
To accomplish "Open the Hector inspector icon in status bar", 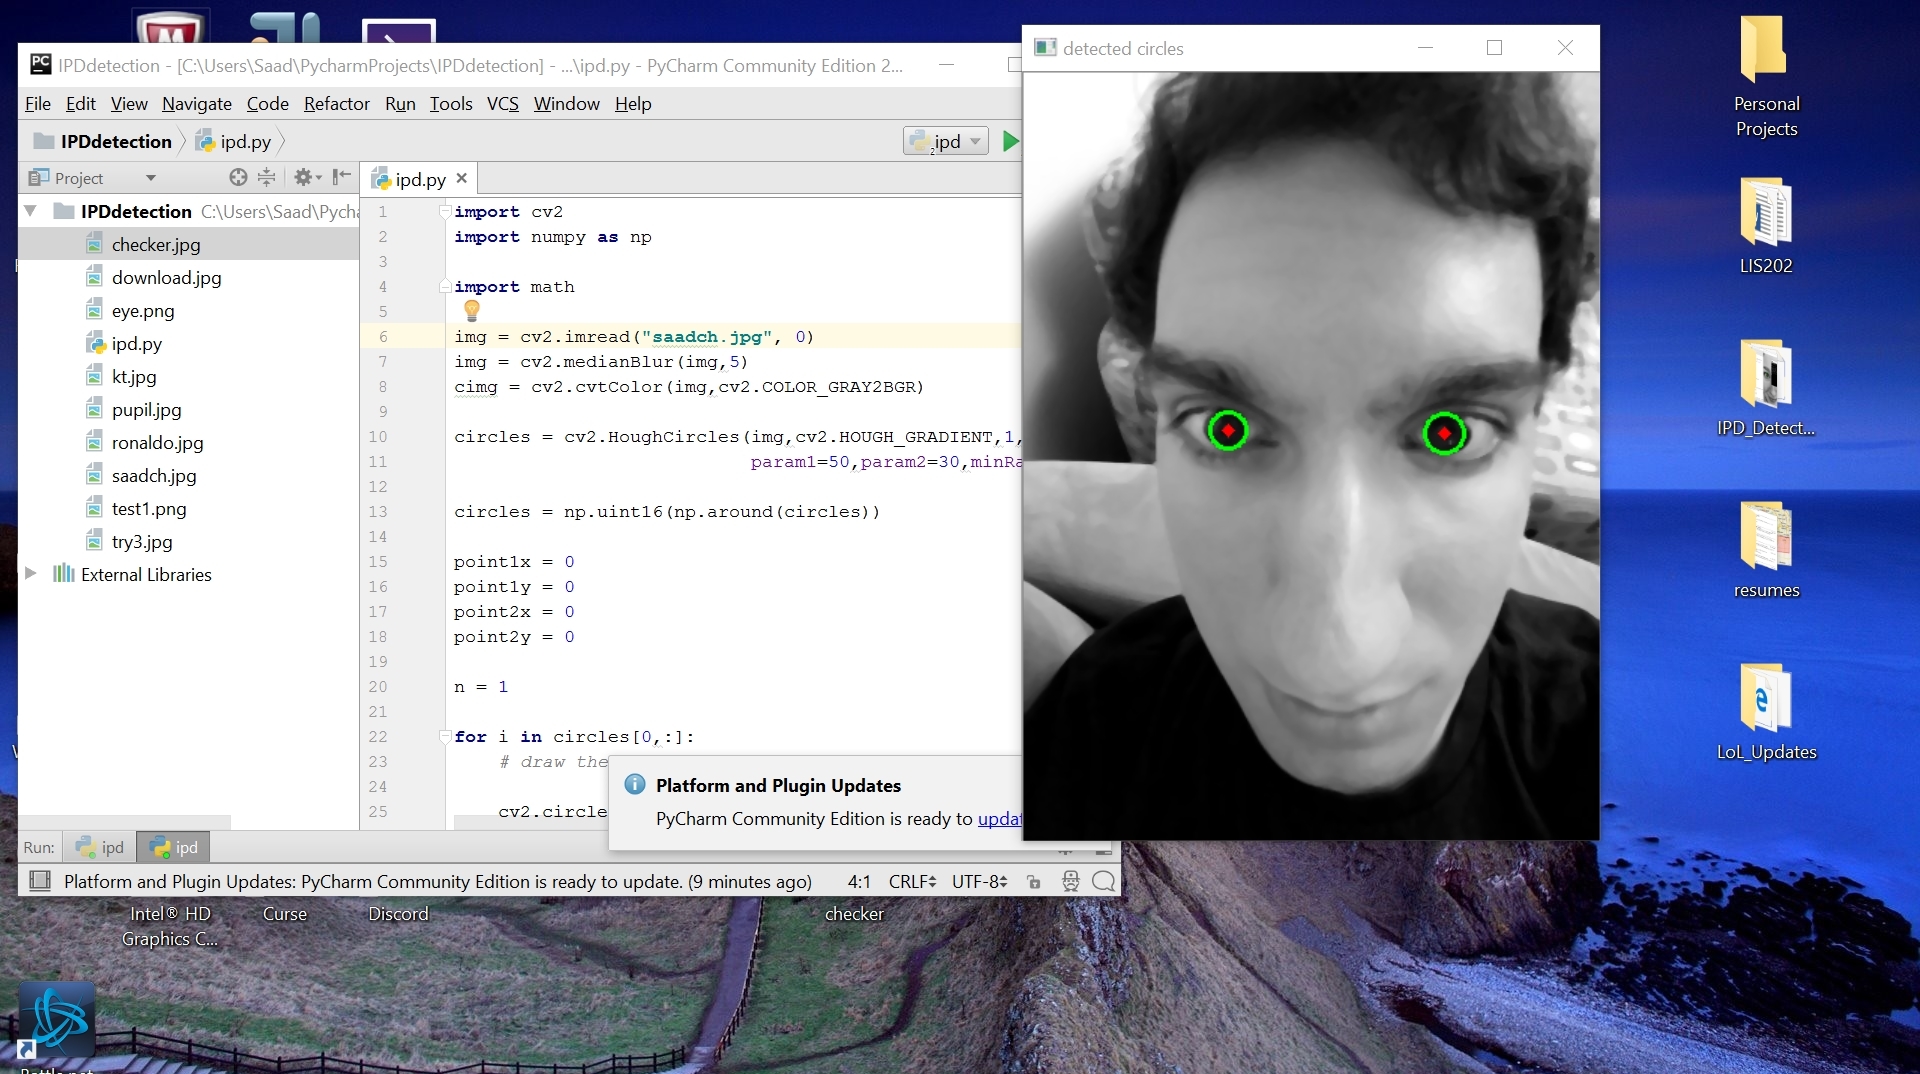I will point(1070,881).
